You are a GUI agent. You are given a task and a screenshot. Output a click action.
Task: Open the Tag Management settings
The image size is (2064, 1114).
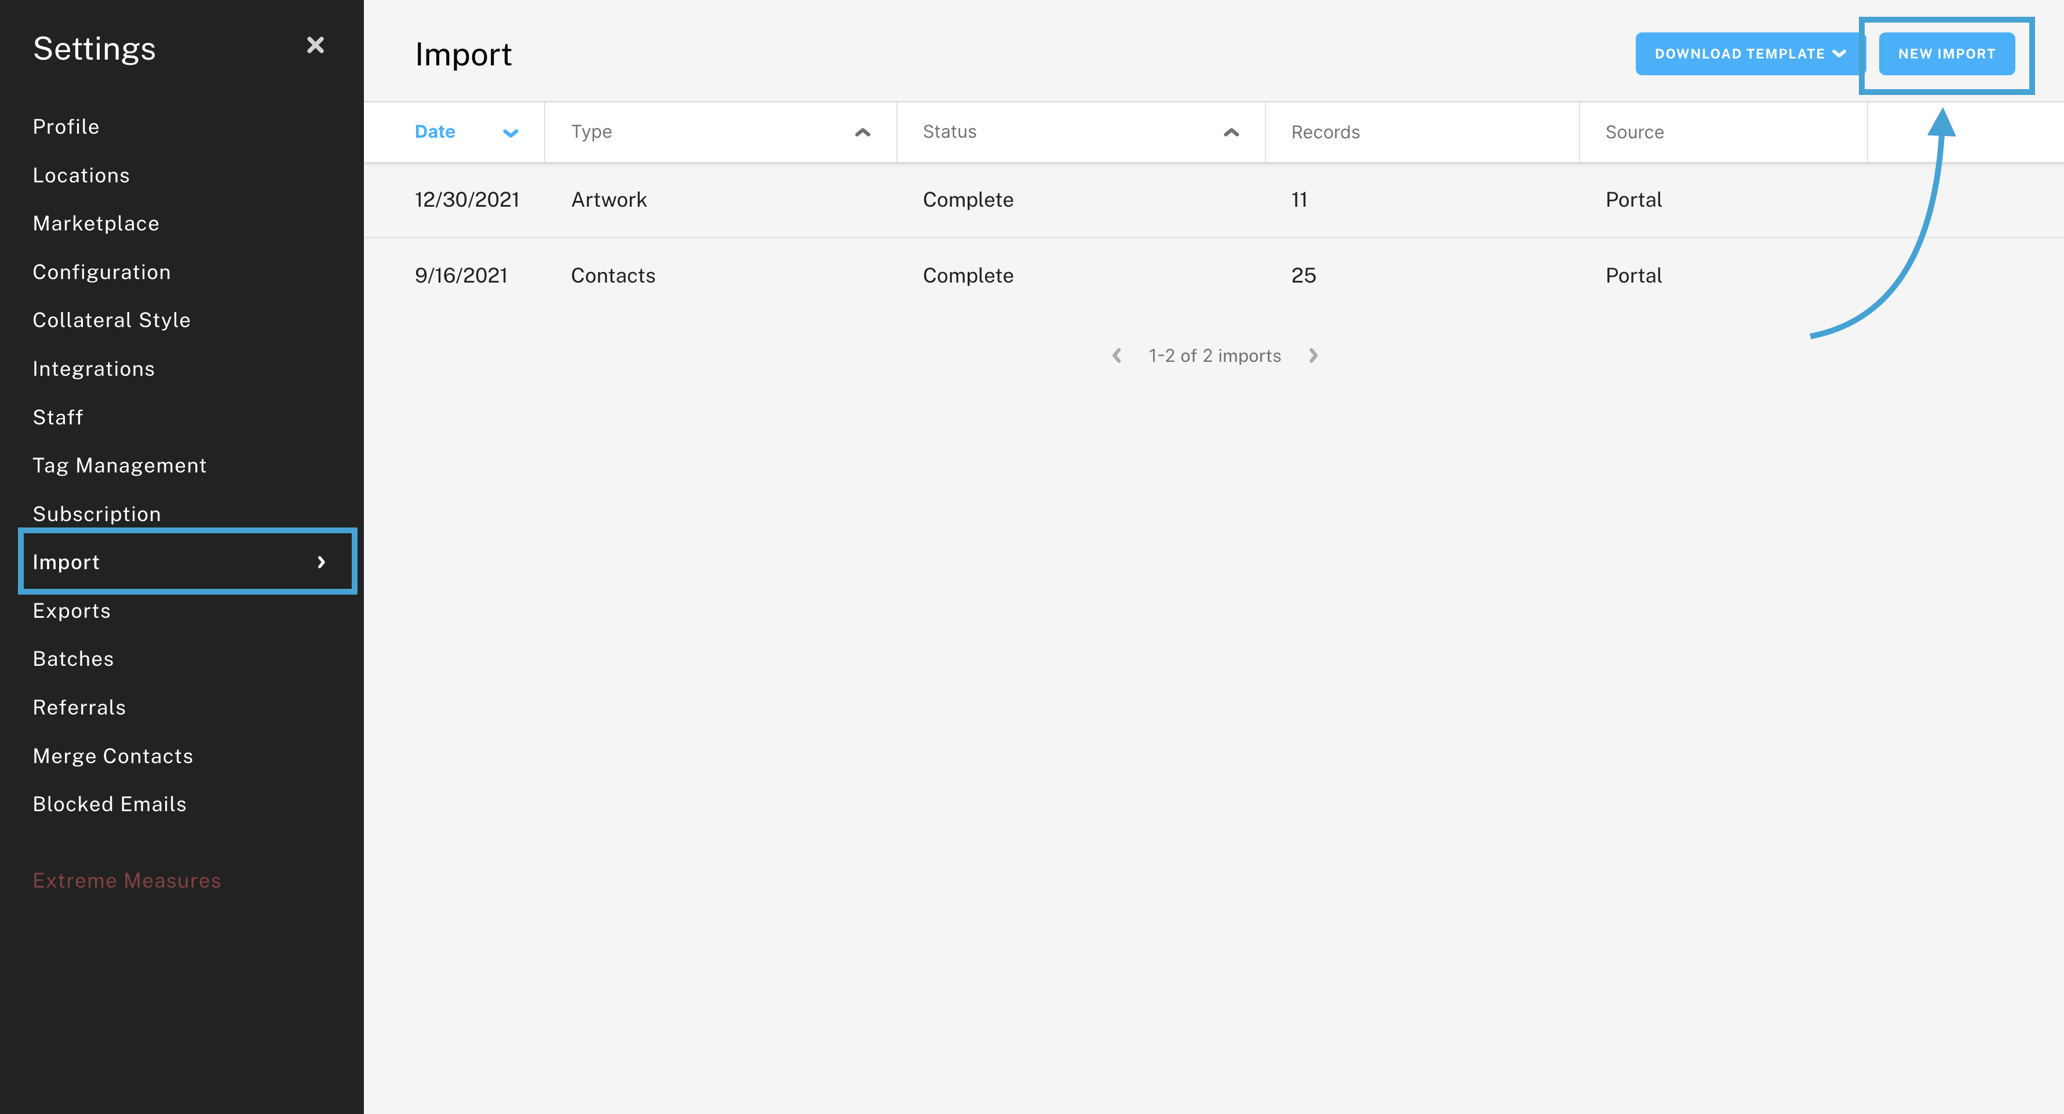click(119, 465)
